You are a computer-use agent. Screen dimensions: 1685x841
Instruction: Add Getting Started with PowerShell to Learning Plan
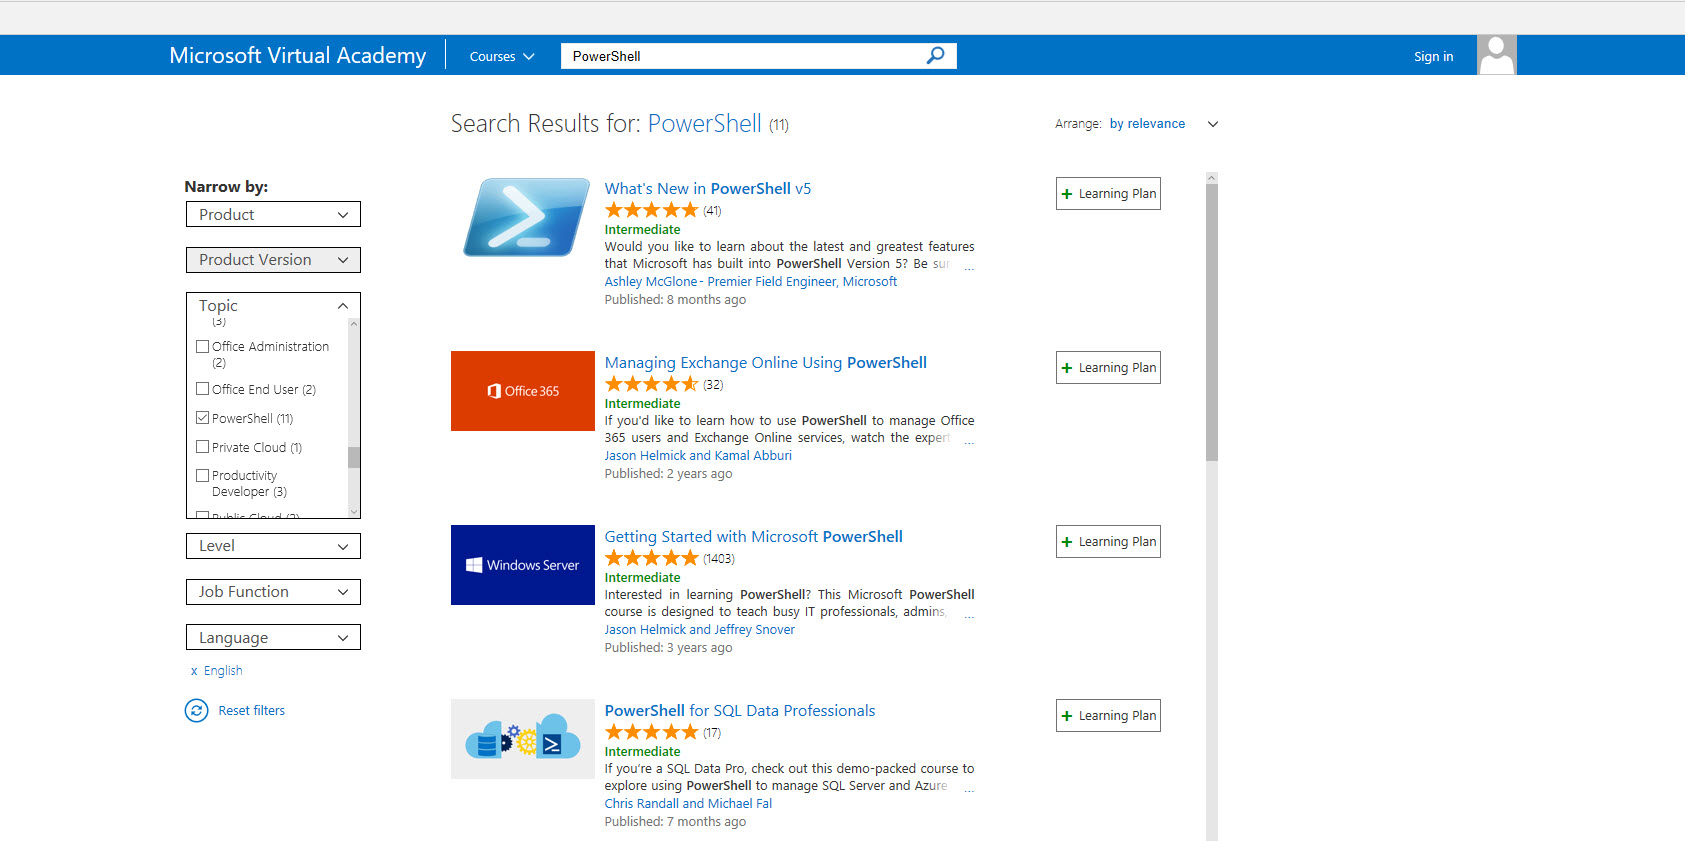pyautogui.click(x=1108, y=542)
